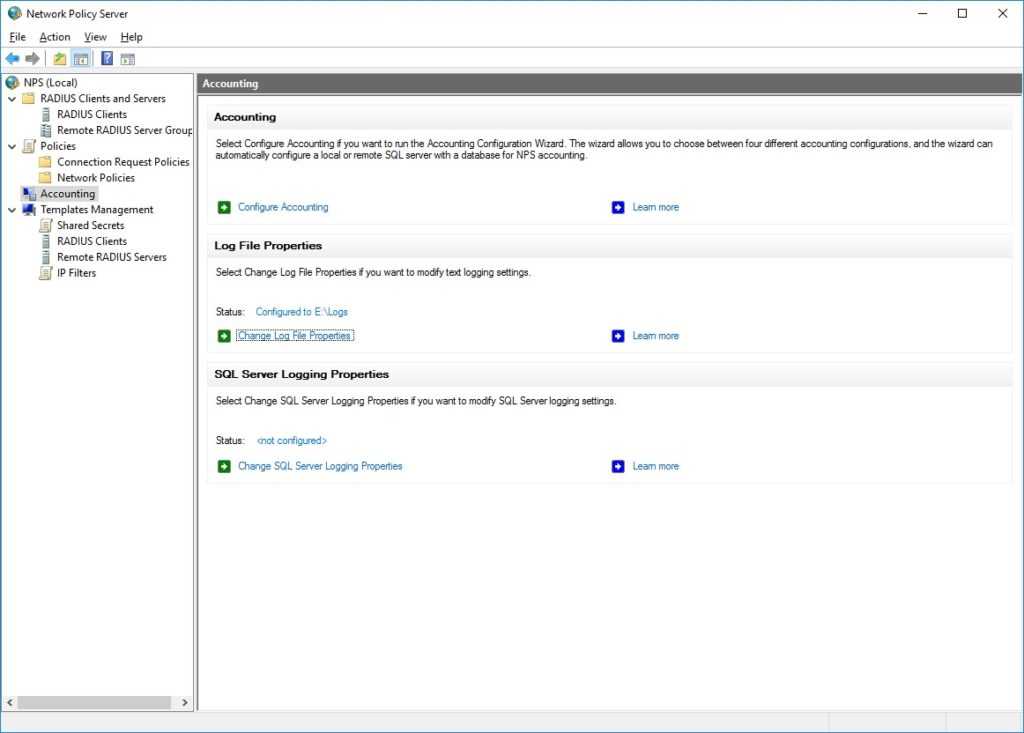Click the green arrow beside Change SQL Server Logging

point(224,466)
